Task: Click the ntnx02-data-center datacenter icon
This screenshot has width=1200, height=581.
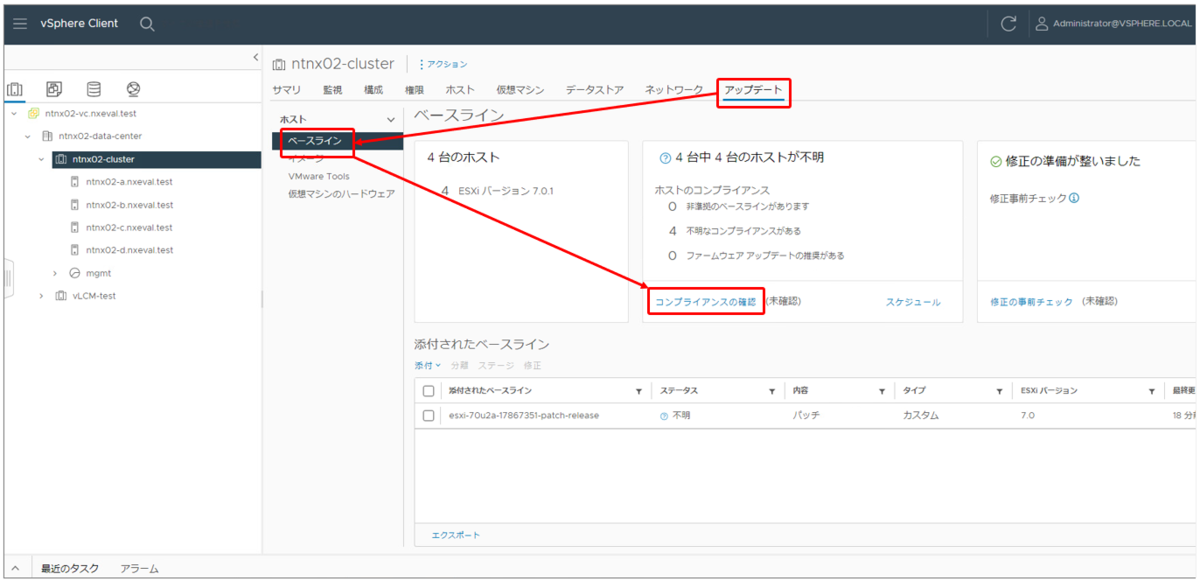Action: tap(47, 136)
